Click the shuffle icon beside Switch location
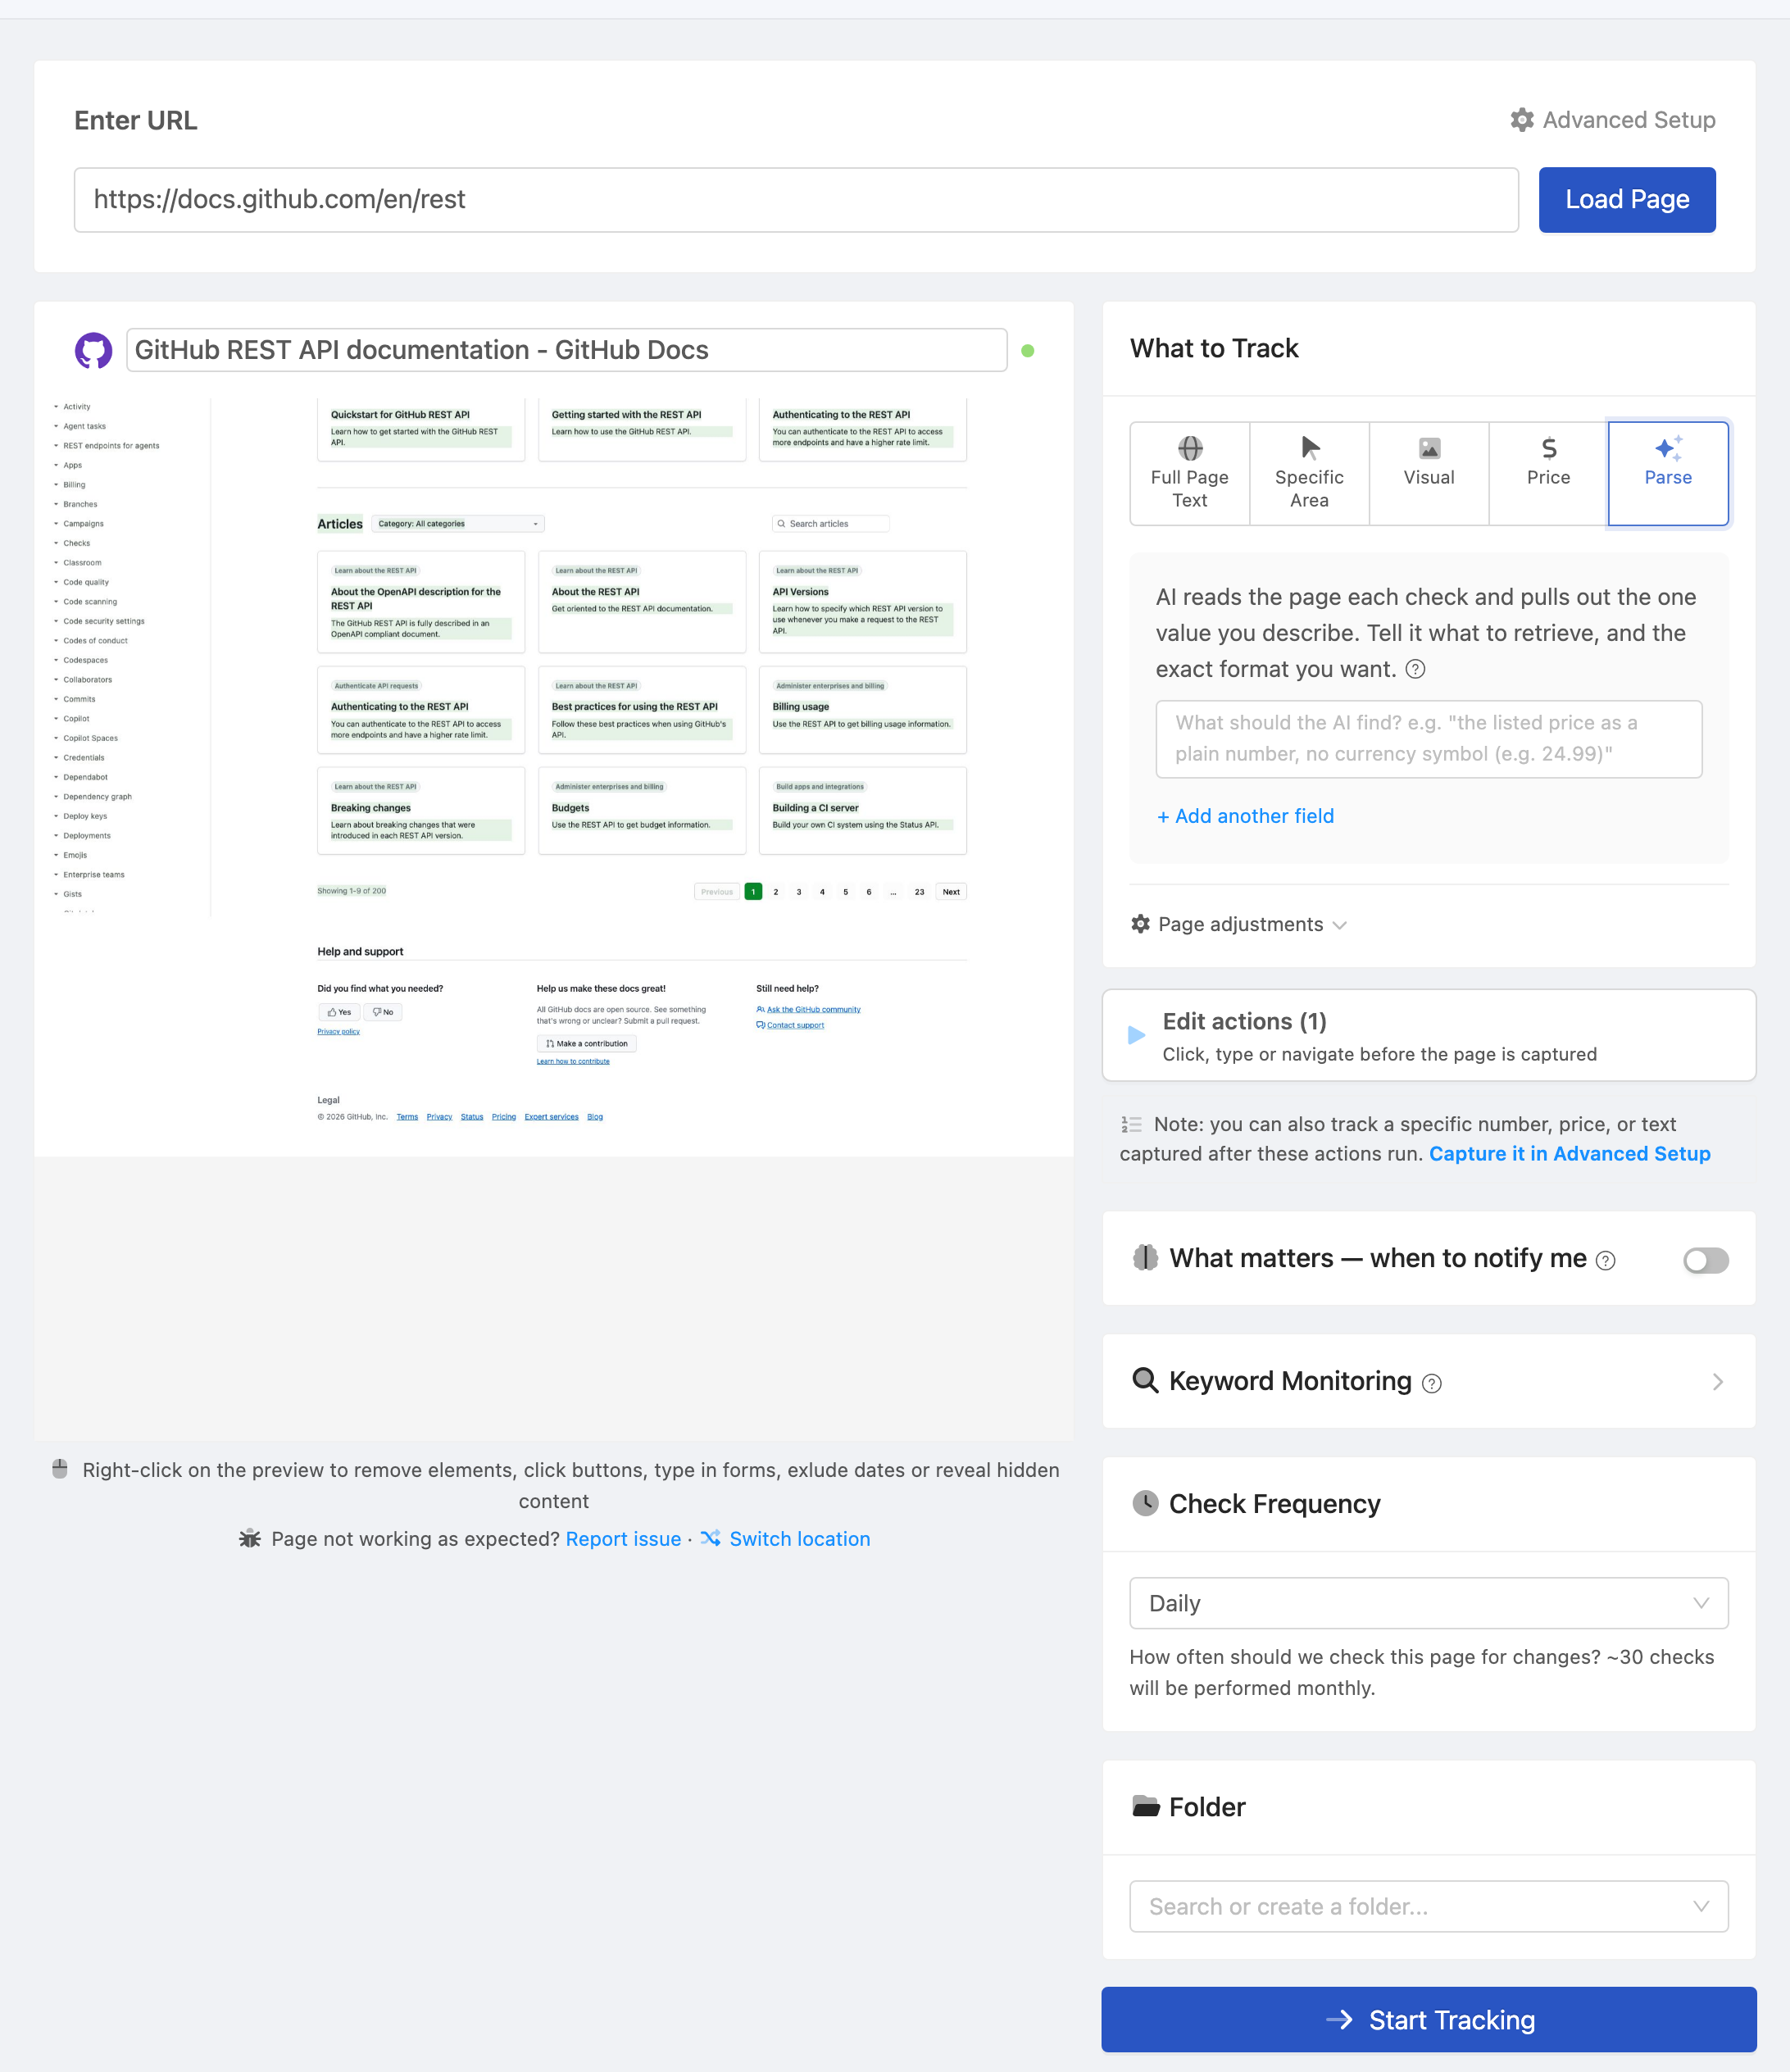Viewport: 1790px width, 2072px height. coord(710,1538)
